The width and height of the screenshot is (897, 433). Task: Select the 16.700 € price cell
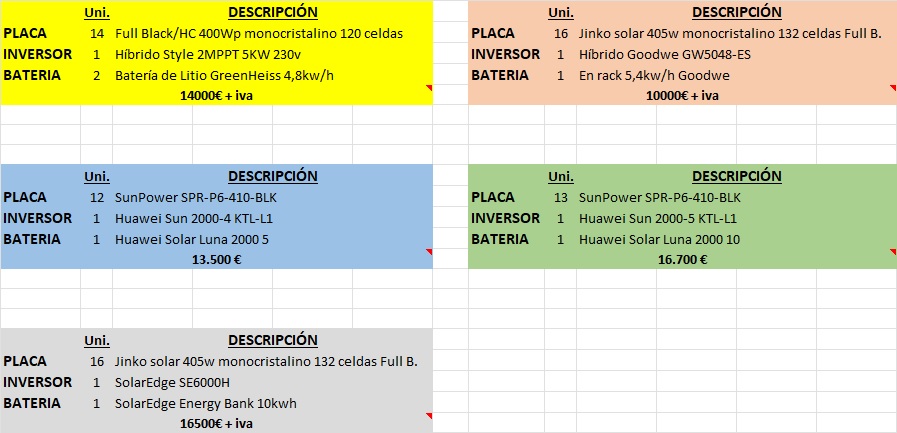[x=682, y=260]
